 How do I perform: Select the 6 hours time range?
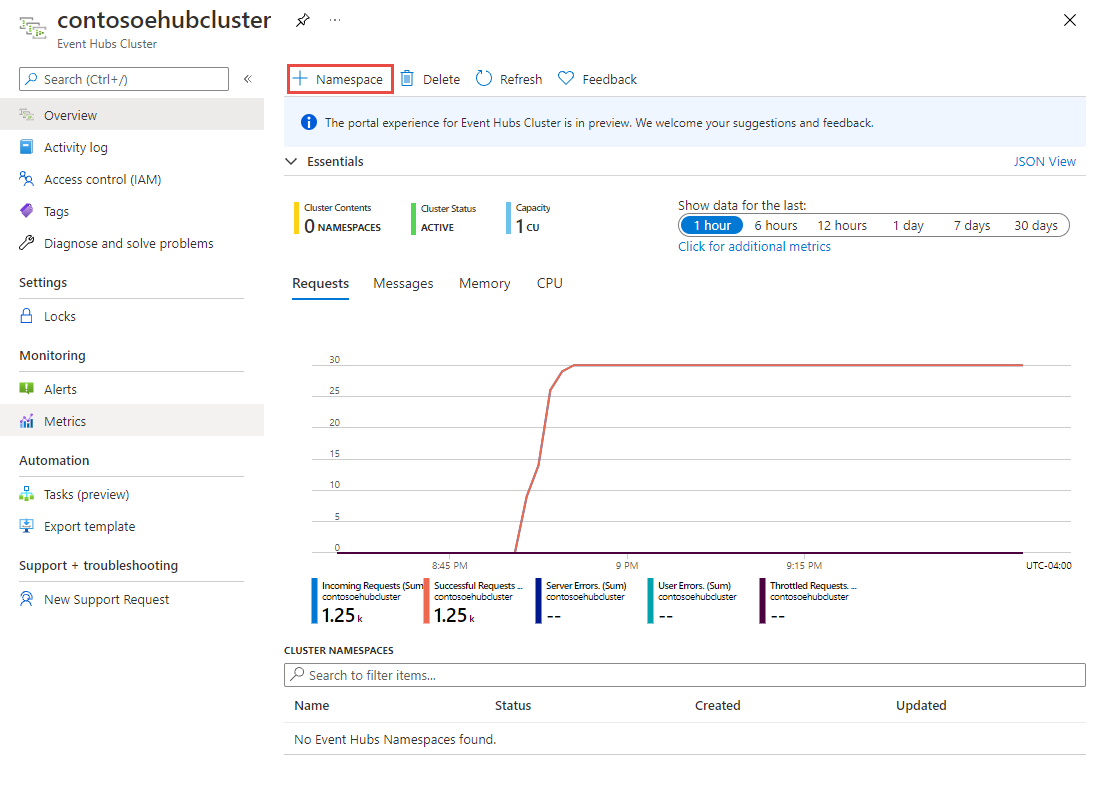coord(775,225)
